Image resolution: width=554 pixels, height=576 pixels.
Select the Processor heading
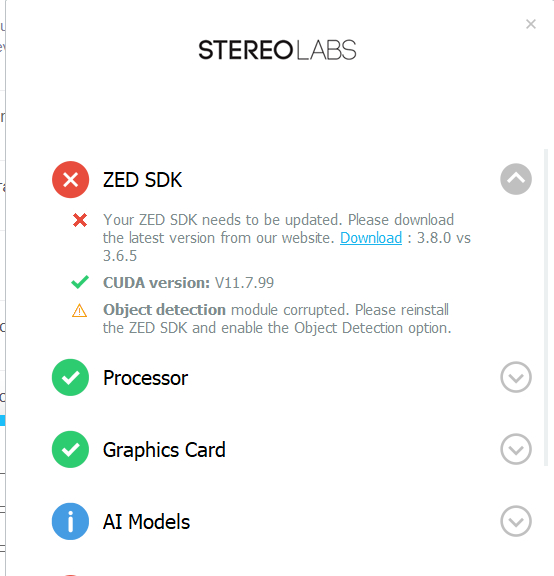click(x=145, y=378)
